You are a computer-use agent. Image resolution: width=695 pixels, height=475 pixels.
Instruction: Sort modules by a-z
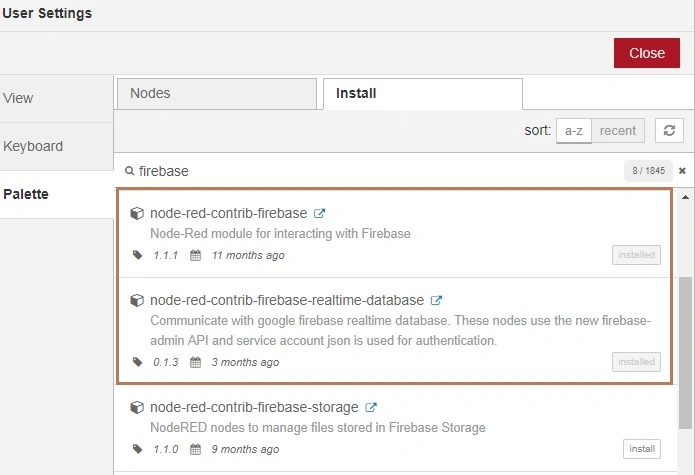[574, 131]
